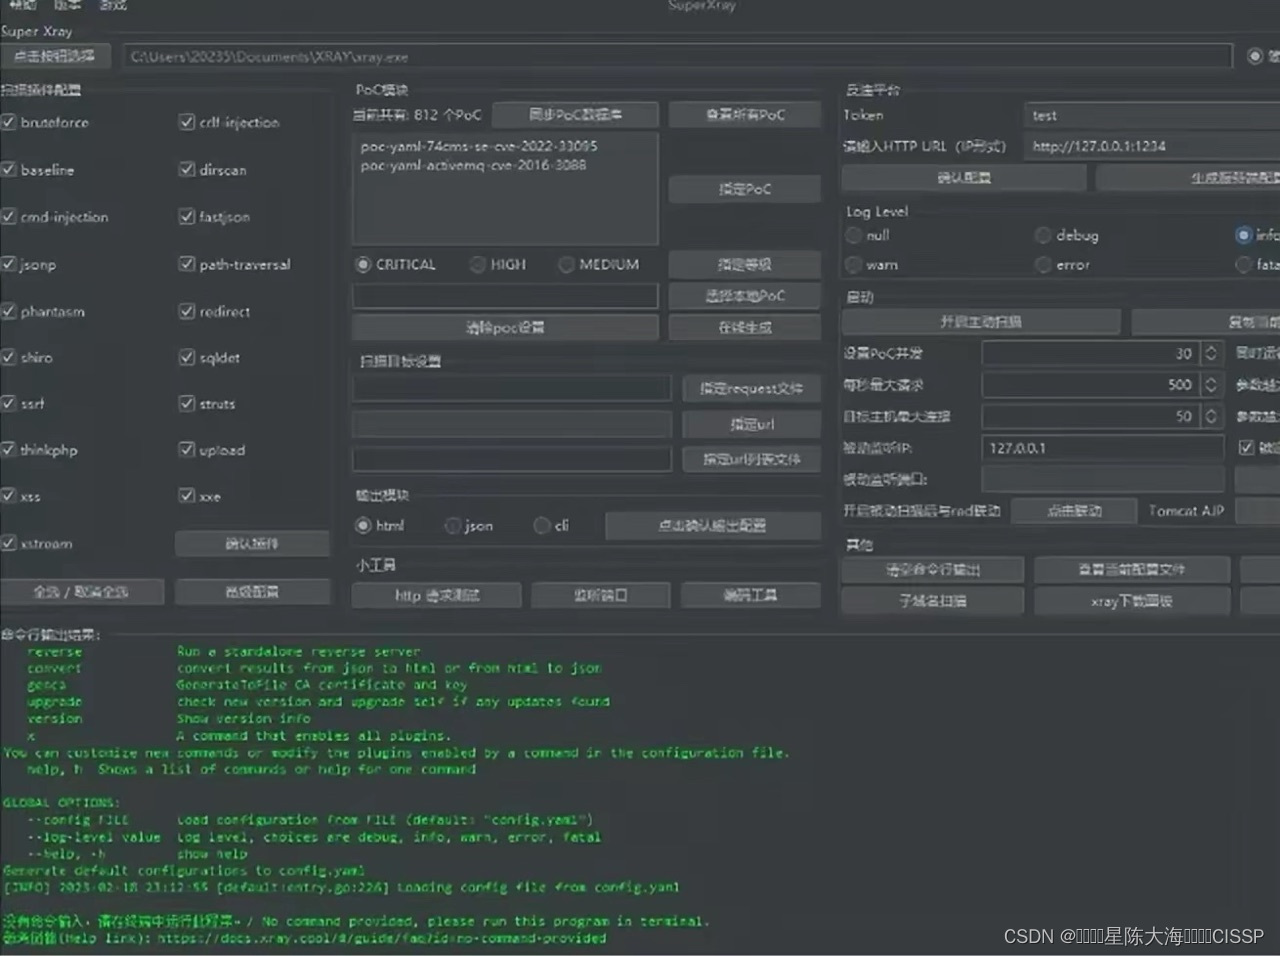The image size is (1280, 956).
Task: Disable the thinkphp plugin
Action: tap(9, 449)
